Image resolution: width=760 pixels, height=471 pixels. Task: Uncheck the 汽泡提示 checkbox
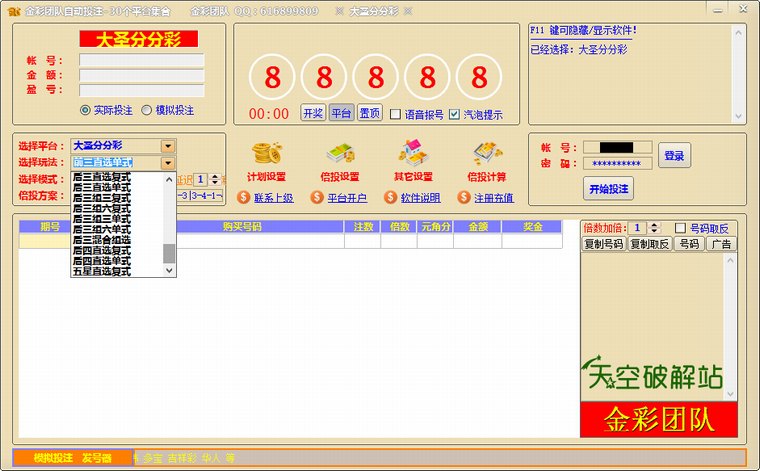pos(455,114)
